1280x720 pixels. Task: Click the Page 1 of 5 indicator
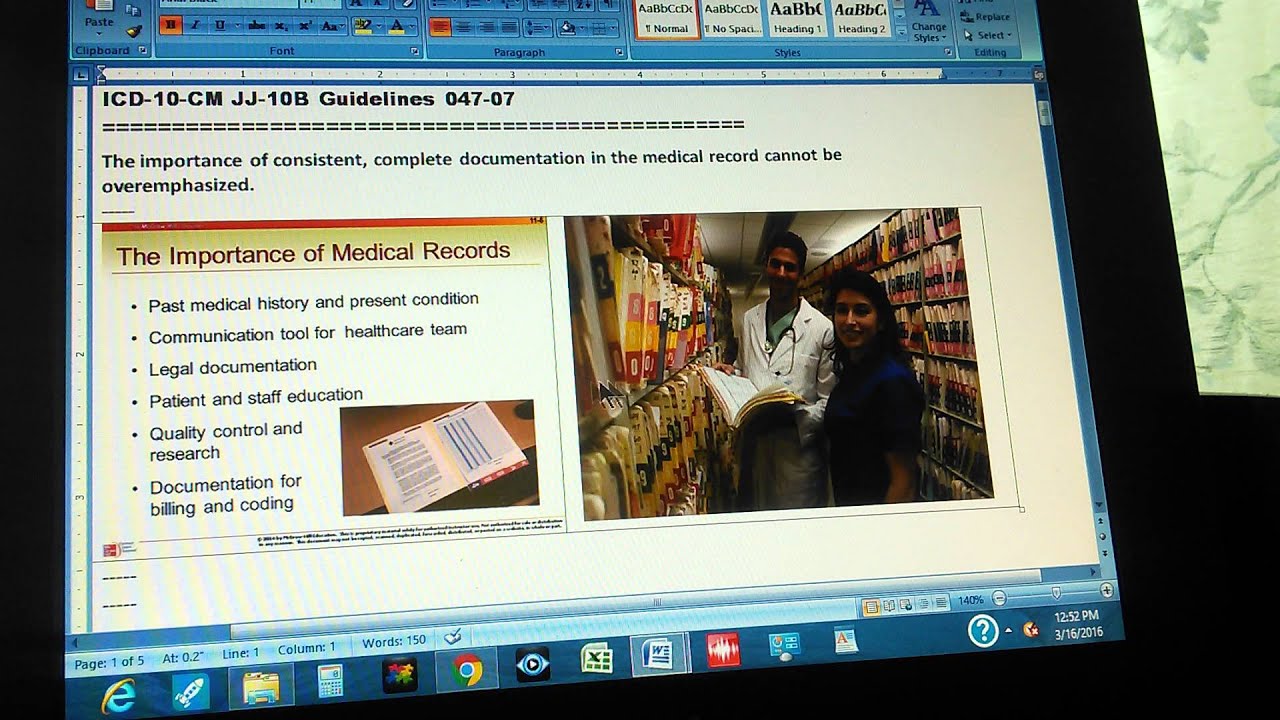tap(110, 662)
